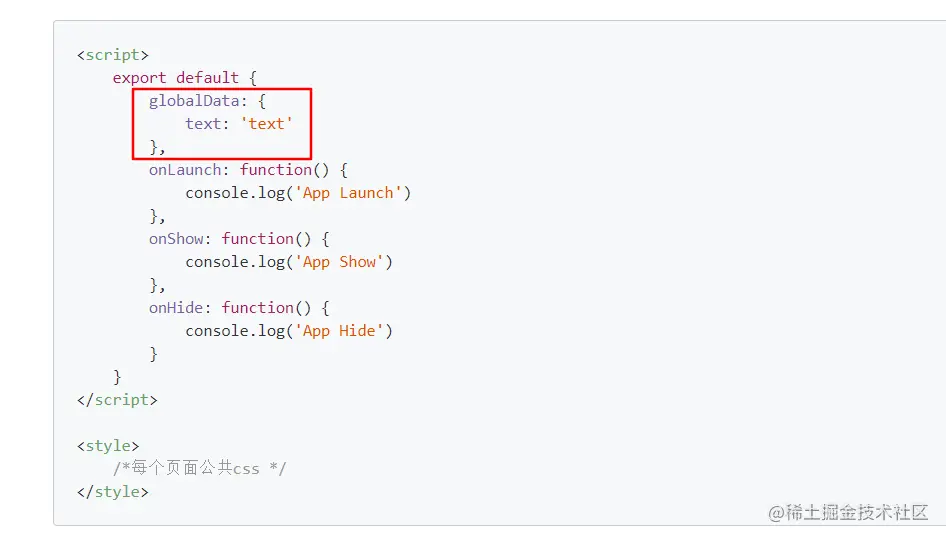Viewport: 946px width, 540px height.
Task: Click the opening script tag
Action: (112, 55)
